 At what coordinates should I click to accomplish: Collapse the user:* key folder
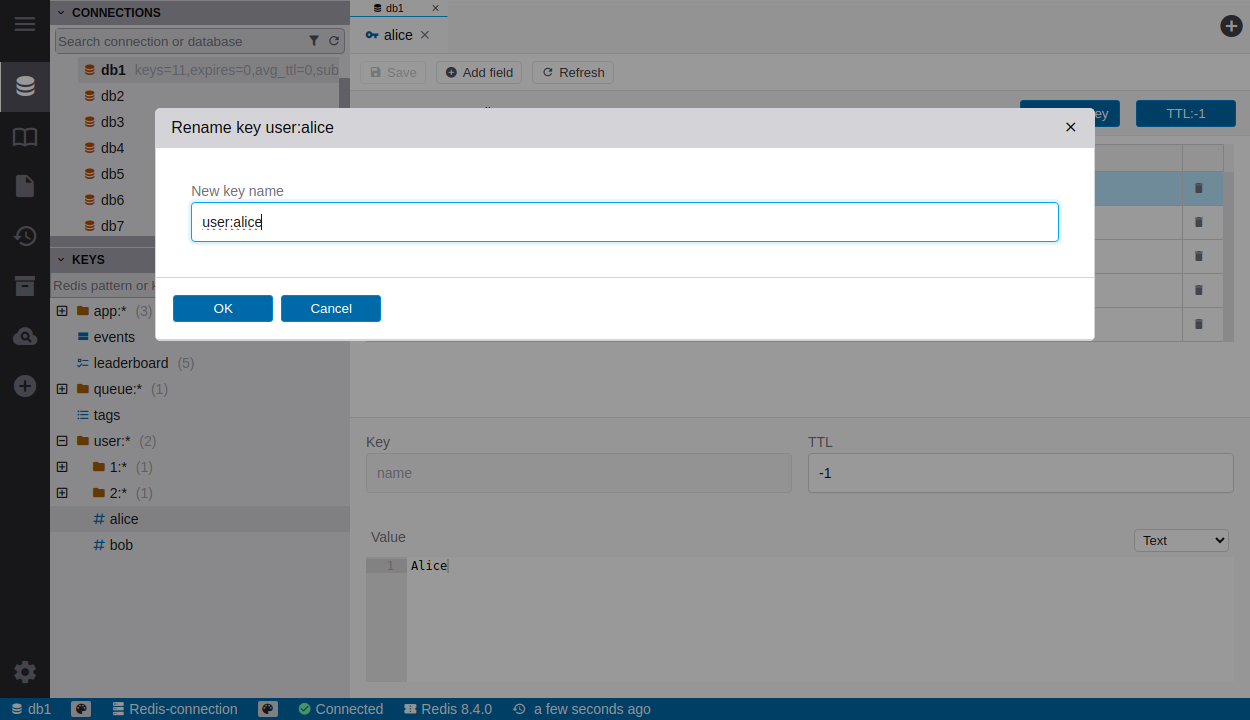pos(62,441)
